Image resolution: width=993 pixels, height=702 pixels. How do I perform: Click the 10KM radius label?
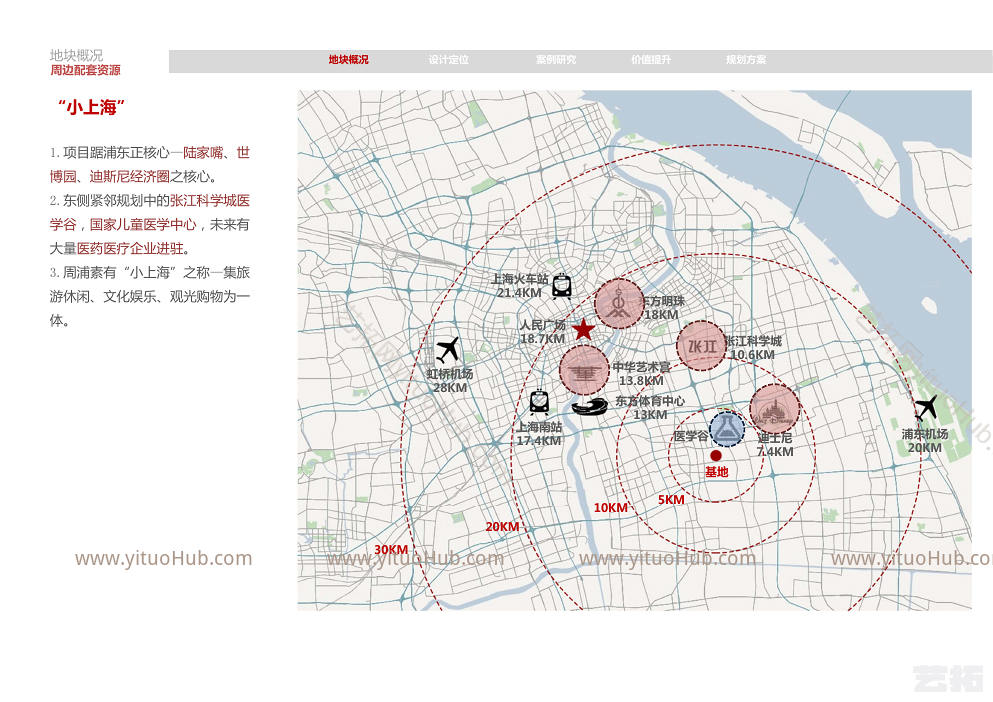tap(610, 508)
